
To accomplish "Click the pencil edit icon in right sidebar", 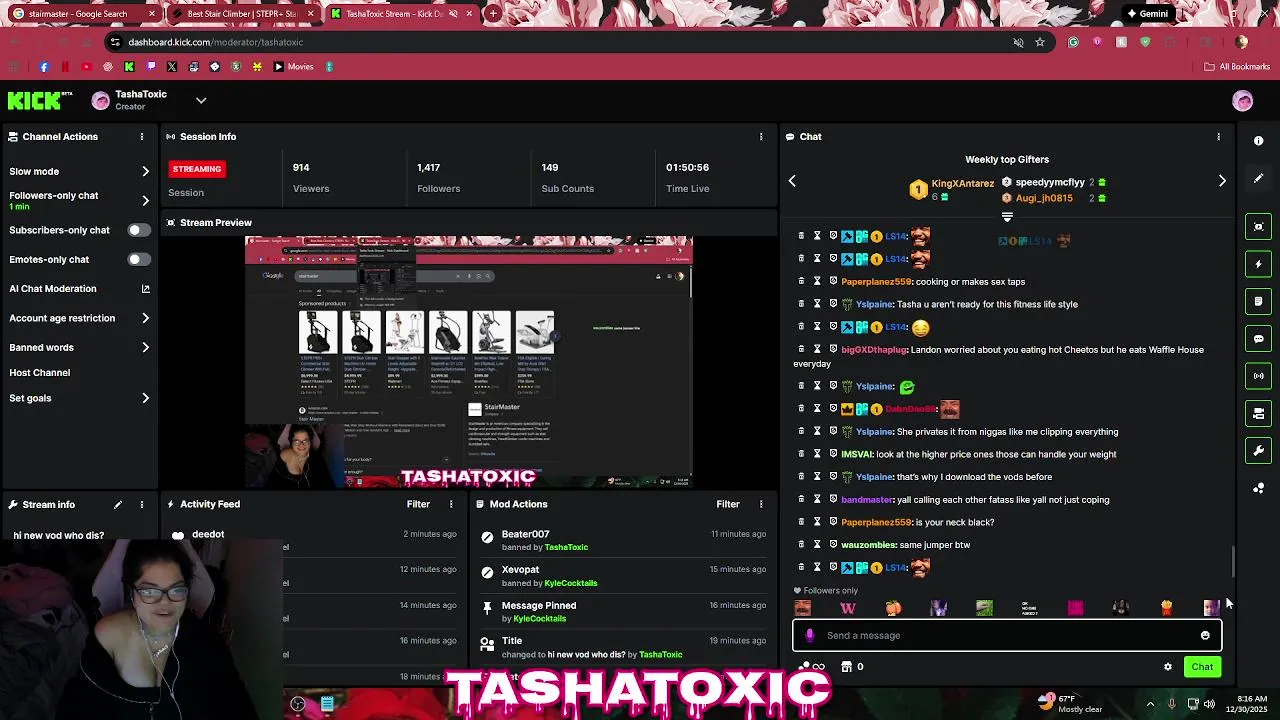I will 1259,178.
